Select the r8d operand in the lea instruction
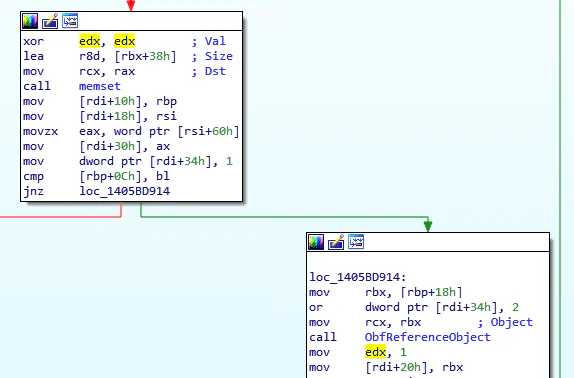 (x=89, y=56)
